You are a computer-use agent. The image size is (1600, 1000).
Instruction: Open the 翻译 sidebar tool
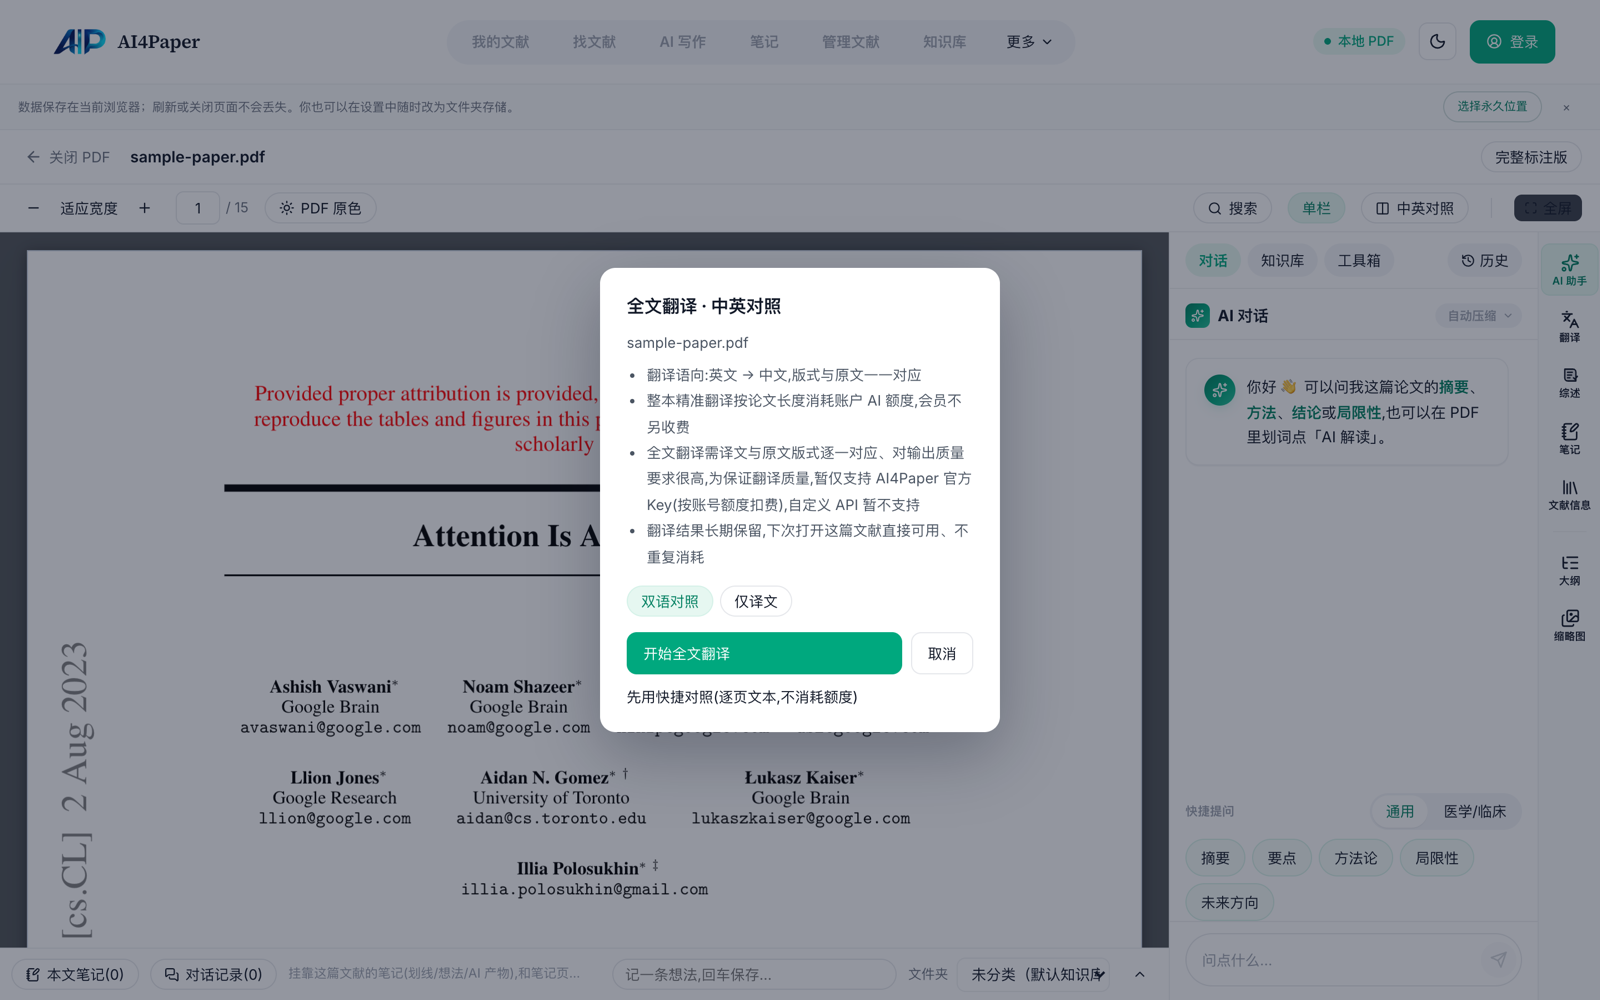click(1569, 326)
